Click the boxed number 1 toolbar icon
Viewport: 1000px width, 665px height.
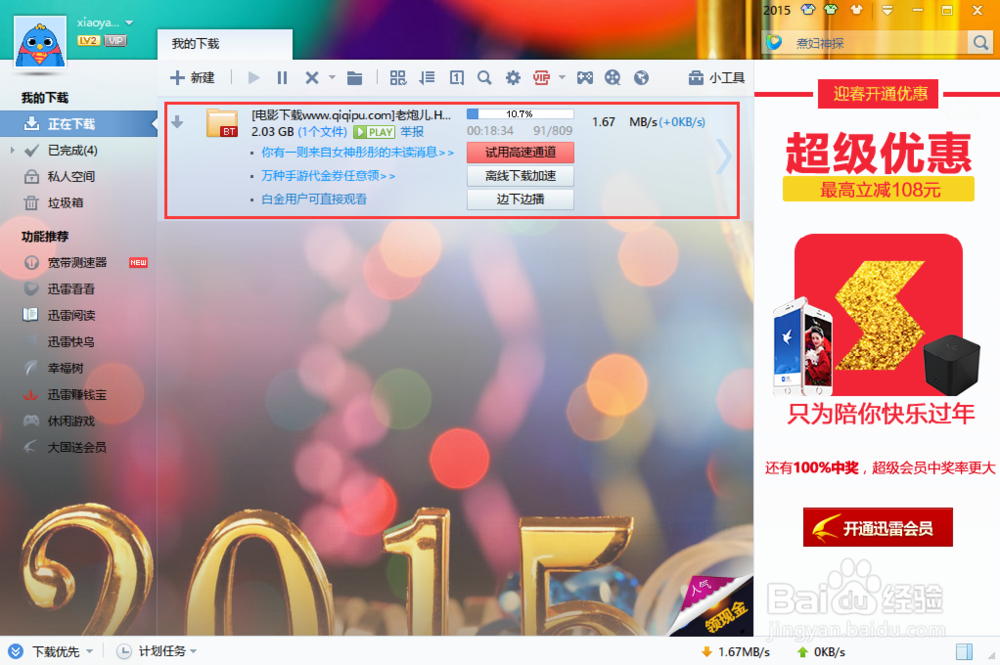(x=457, y=78)
